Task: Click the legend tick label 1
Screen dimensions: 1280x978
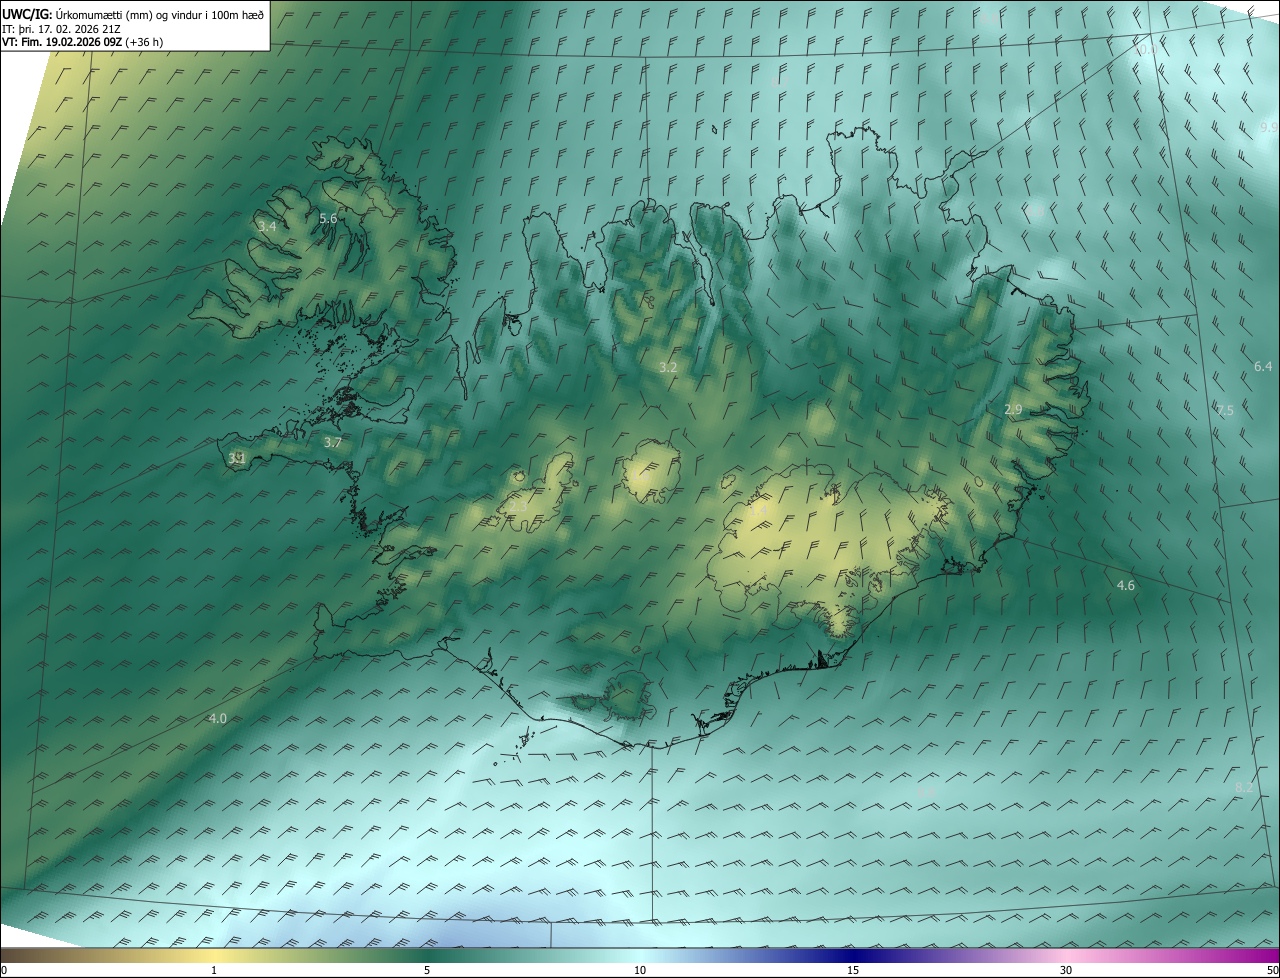Action: point(214,970)
